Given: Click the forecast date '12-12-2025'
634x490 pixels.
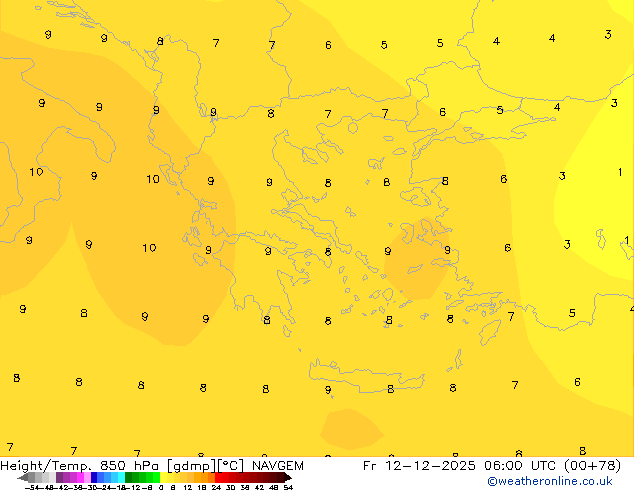Looking at the screenshot, I should 430,466.
